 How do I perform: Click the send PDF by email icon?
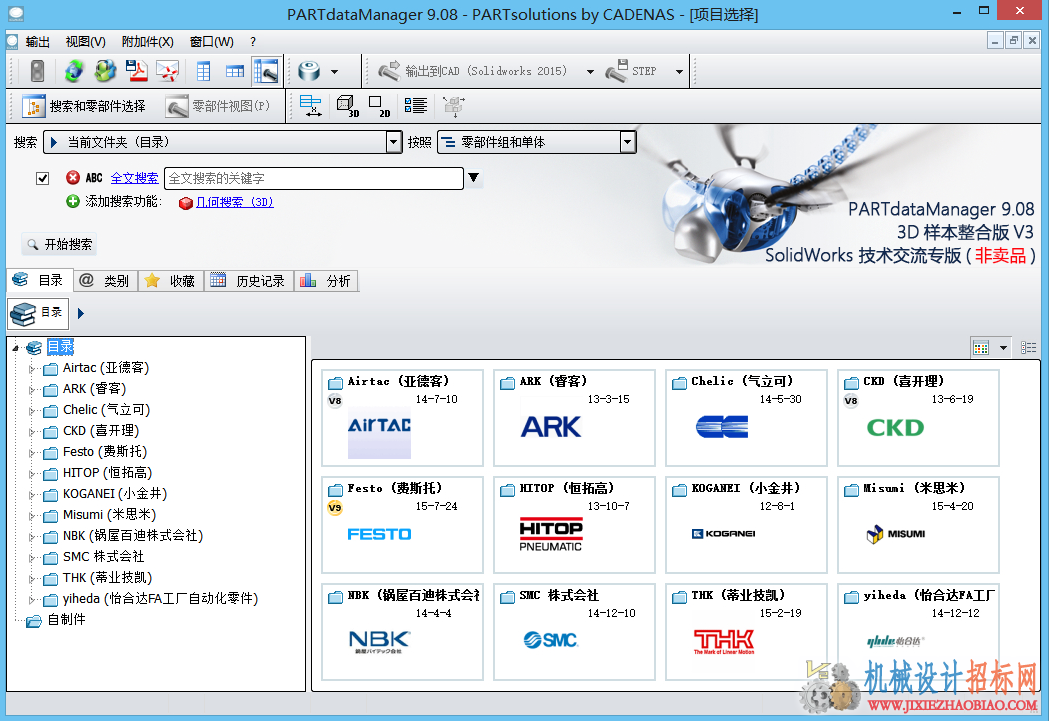point(167,71)
